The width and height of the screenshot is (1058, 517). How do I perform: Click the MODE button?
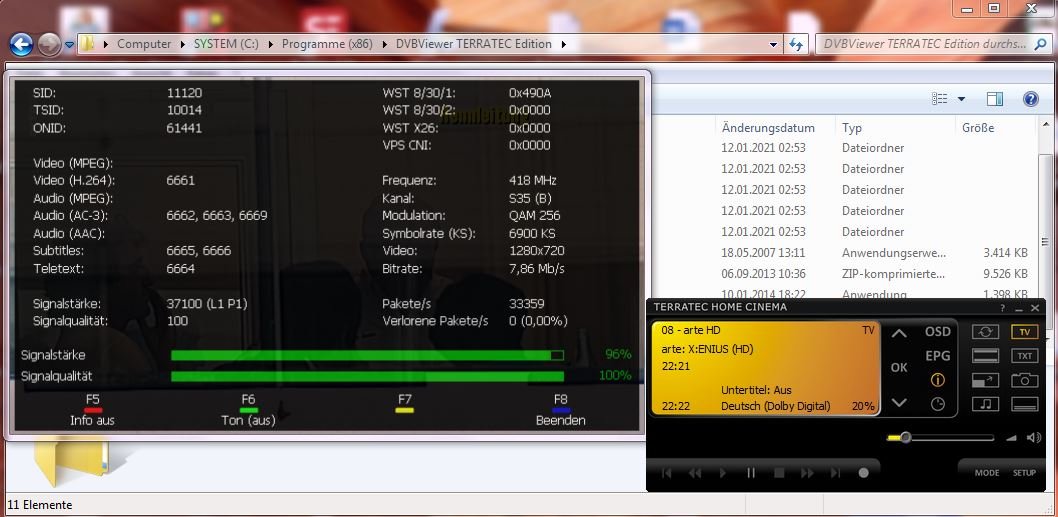[x=987, y=473]
